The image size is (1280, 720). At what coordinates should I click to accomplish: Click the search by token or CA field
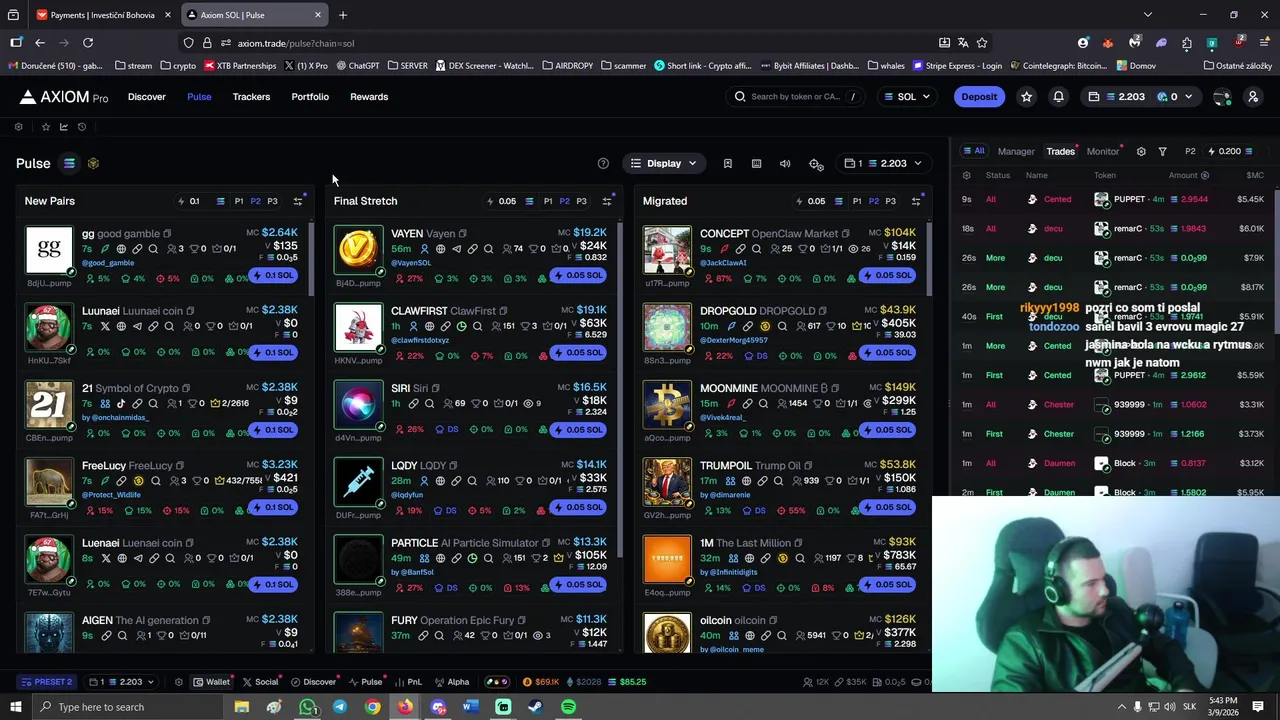coord(795,97)
